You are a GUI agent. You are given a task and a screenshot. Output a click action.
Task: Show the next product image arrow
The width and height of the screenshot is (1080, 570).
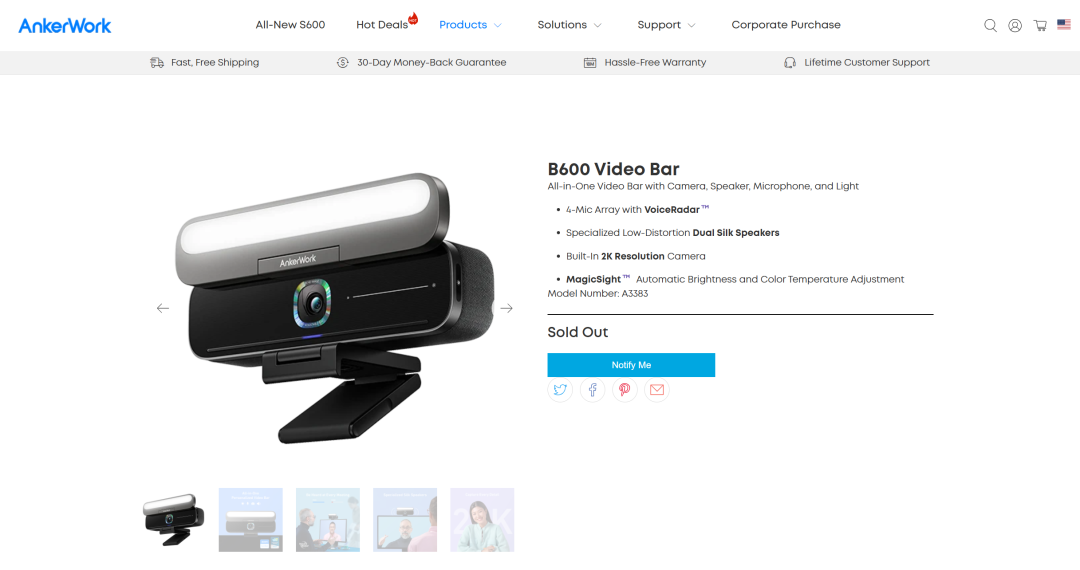(506, 308)
